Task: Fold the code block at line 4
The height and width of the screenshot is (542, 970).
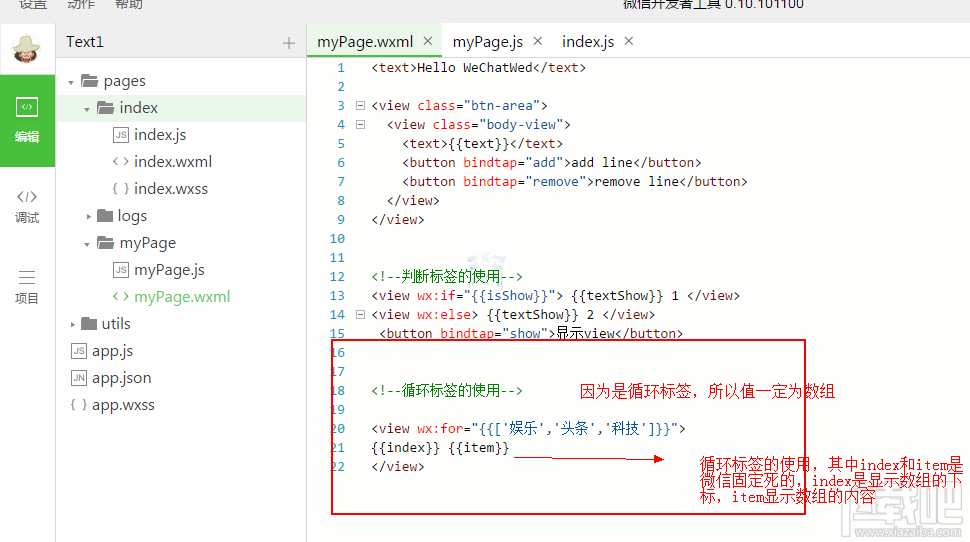Action: [360, 124]
